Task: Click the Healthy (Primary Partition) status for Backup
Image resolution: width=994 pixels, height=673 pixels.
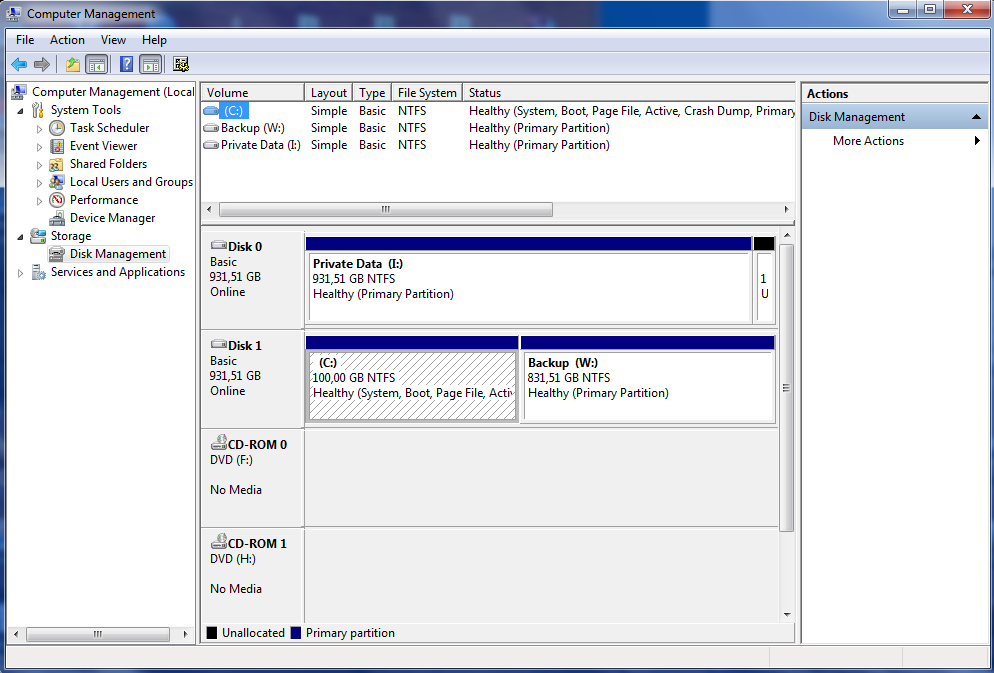Action: (539, 128)
